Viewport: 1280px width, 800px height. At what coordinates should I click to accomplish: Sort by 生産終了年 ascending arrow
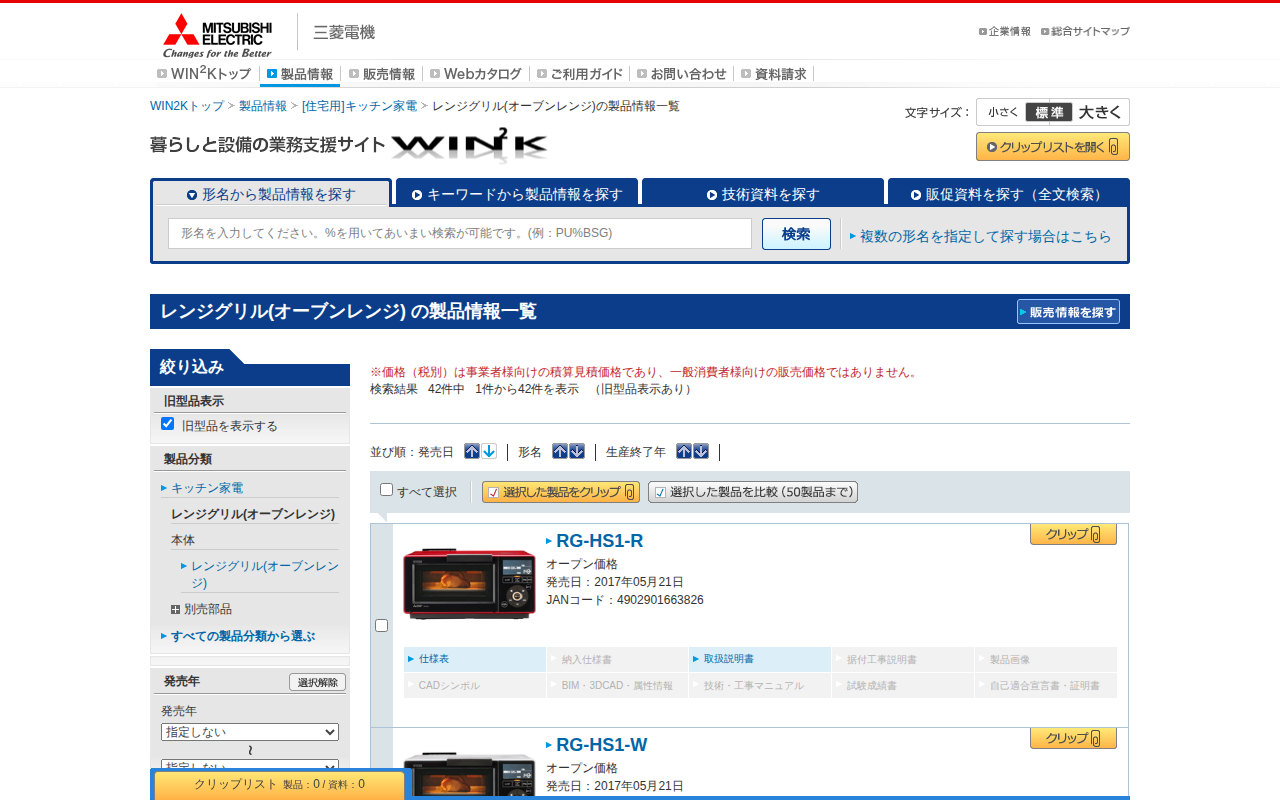(684, 452)
